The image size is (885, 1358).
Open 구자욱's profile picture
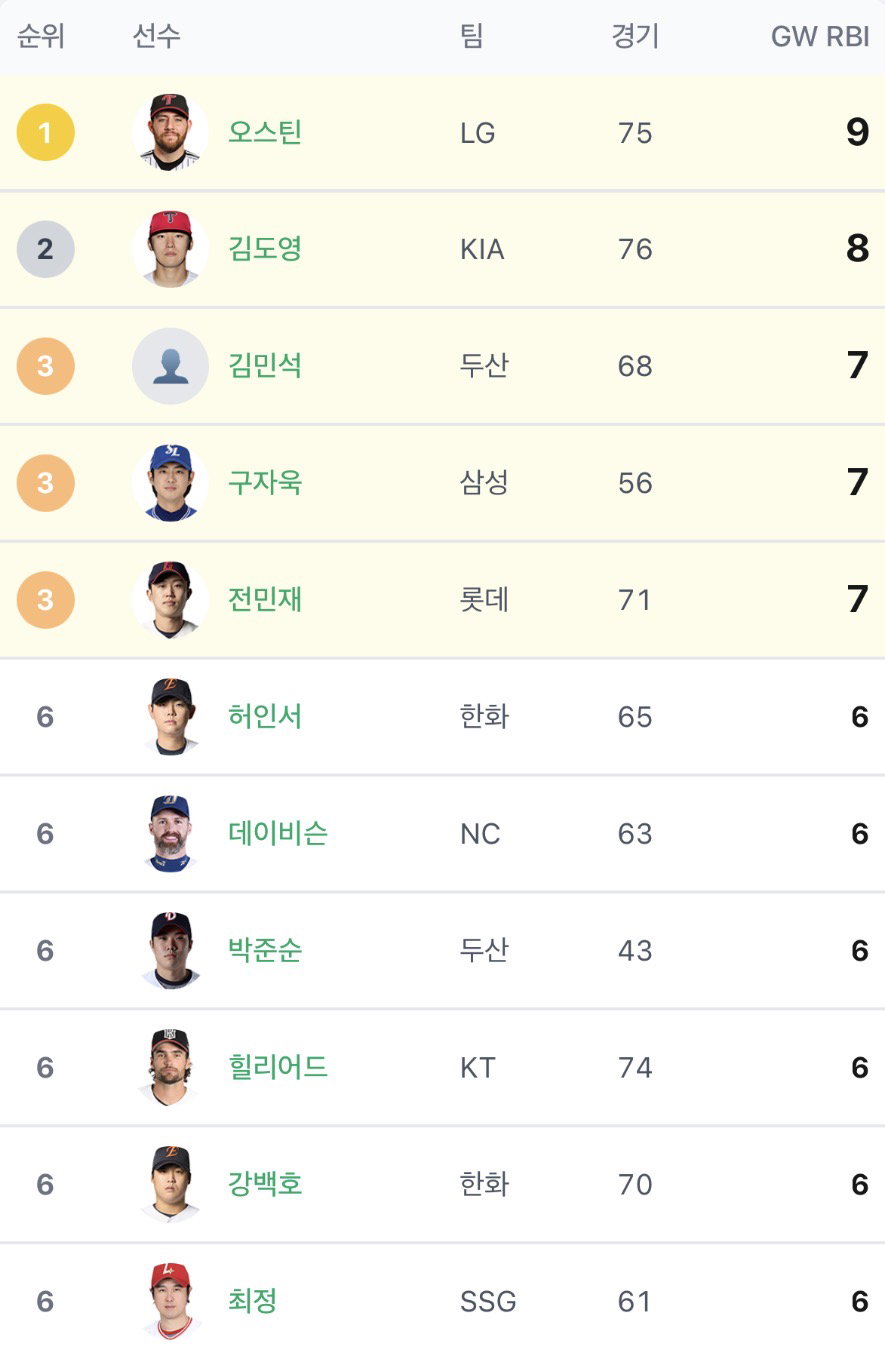point(170,483)
